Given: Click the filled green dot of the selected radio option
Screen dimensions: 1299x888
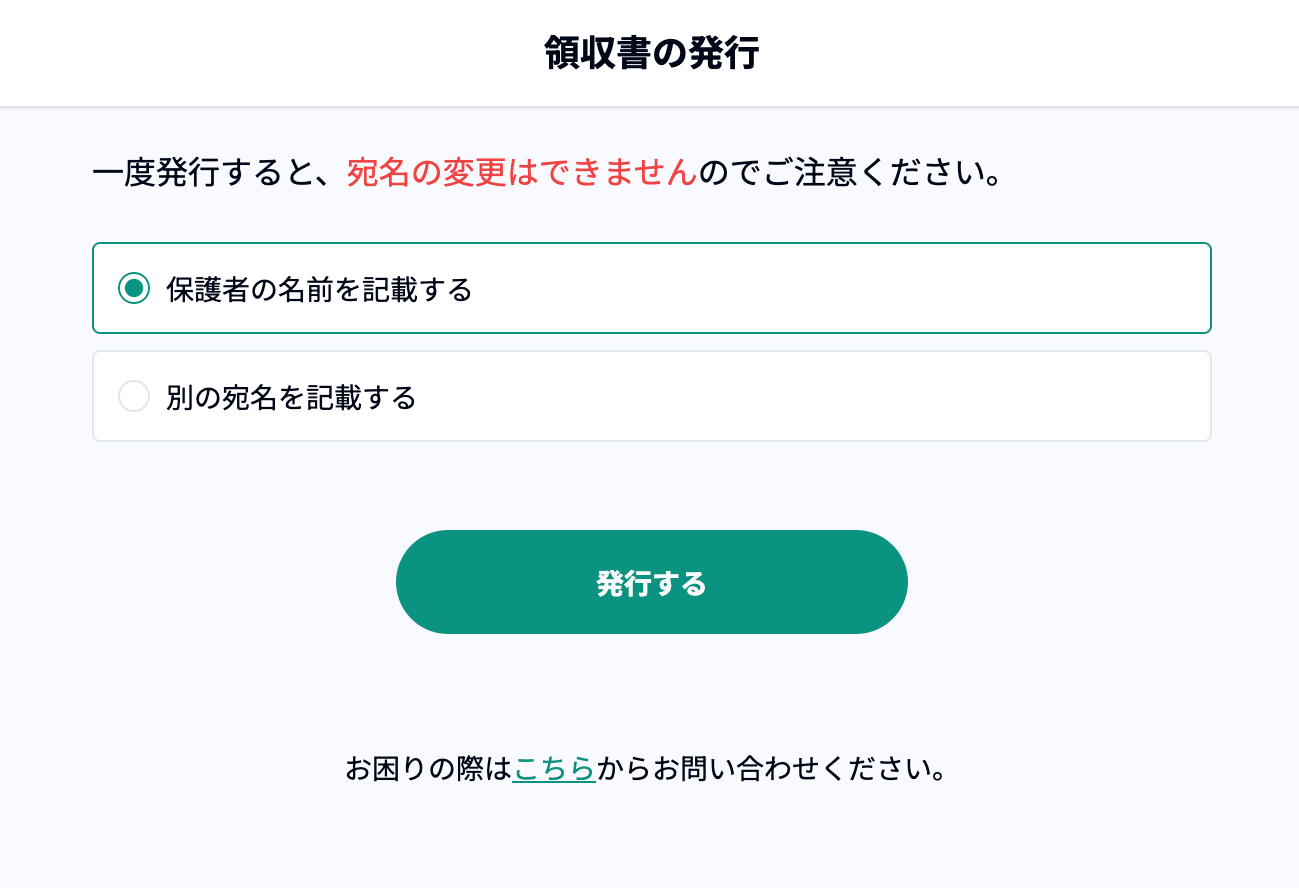Looking at the screenshot, I should coord(134,289).
